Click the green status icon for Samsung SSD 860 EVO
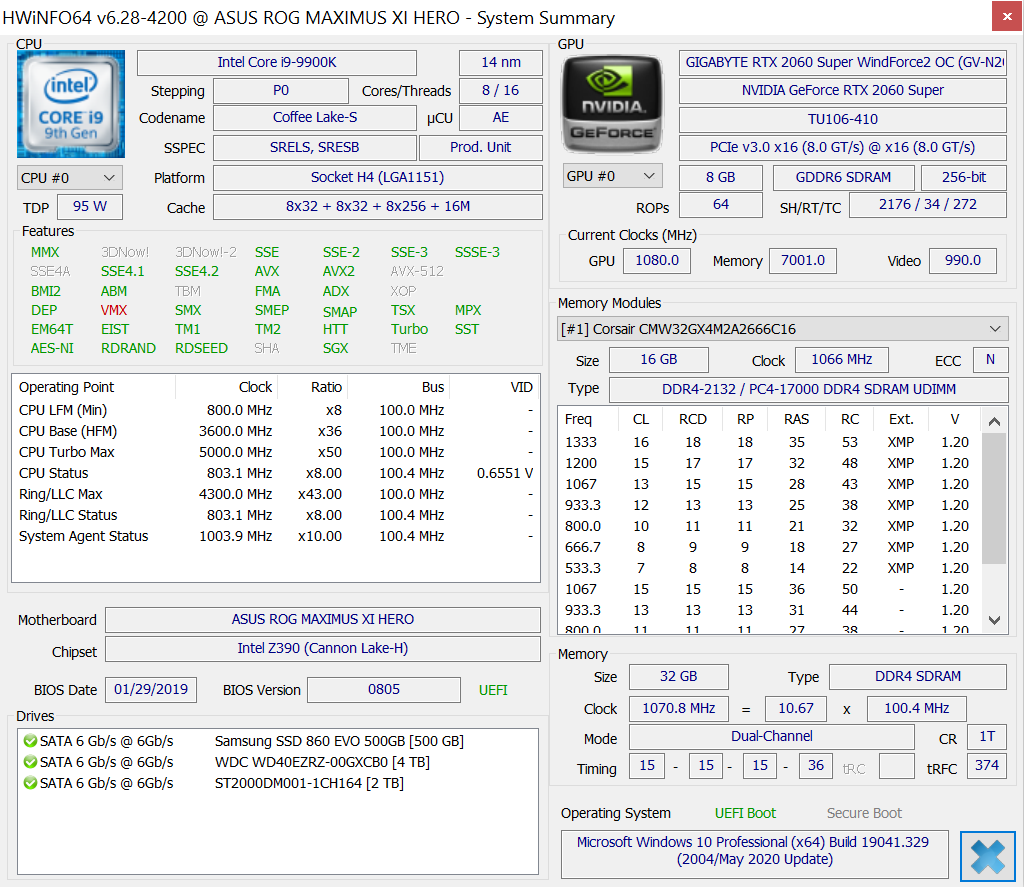The image size is (1024, 887). pos(30,741)
